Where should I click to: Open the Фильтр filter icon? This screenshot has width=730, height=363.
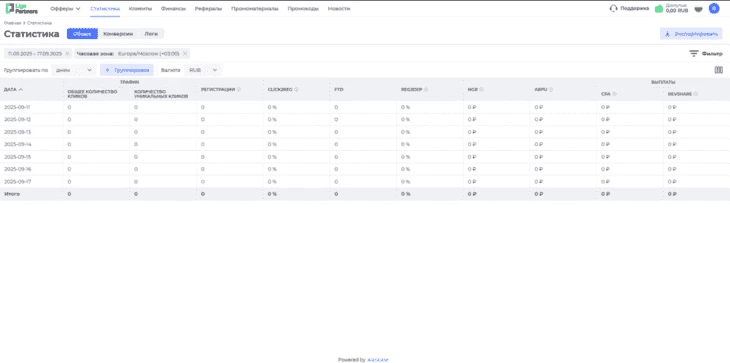pyautogui.click(x=694, y=54)
